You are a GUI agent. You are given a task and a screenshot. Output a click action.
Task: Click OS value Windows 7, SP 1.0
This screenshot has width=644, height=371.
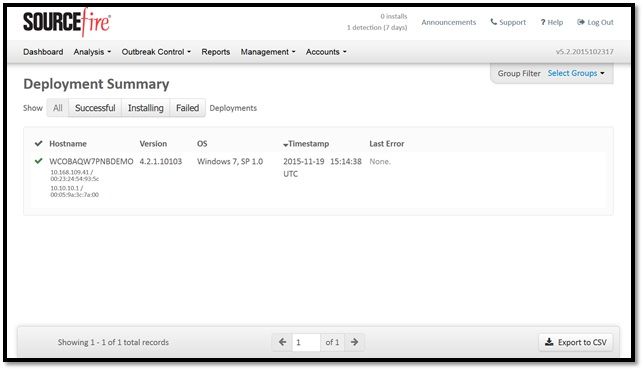pos(230,161)
